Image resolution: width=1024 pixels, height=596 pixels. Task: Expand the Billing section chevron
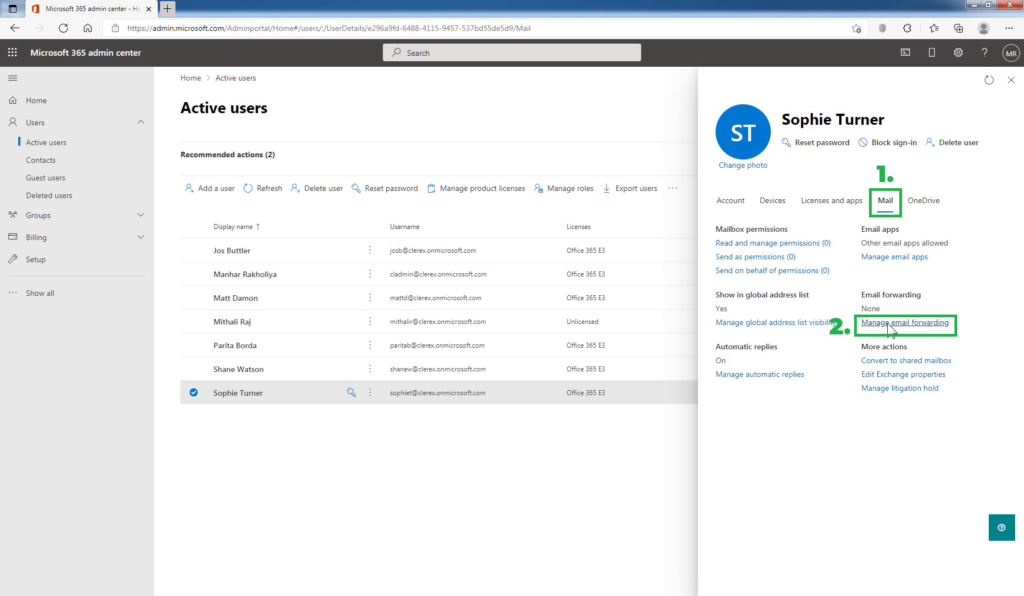[x=140, y=237]
